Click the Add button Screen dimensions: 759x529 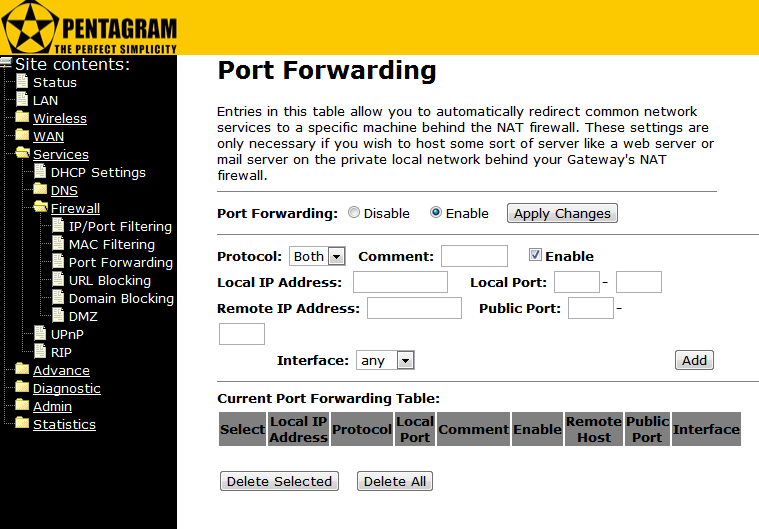tap(694, 360)
